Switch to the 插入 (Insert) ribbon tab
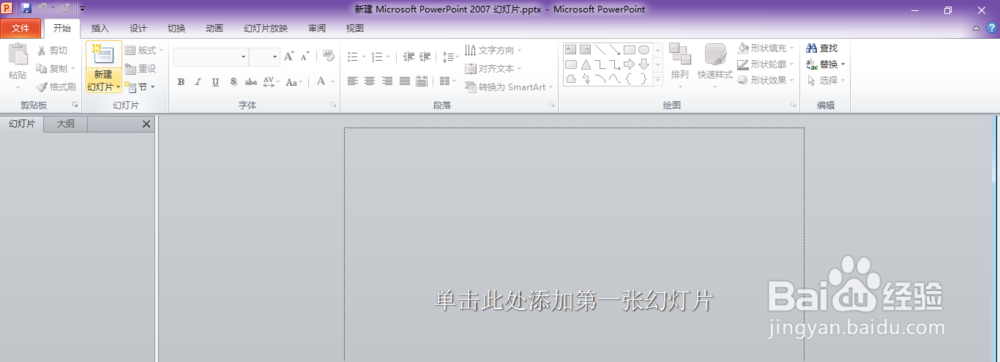1000x362 pixels. 100,28
